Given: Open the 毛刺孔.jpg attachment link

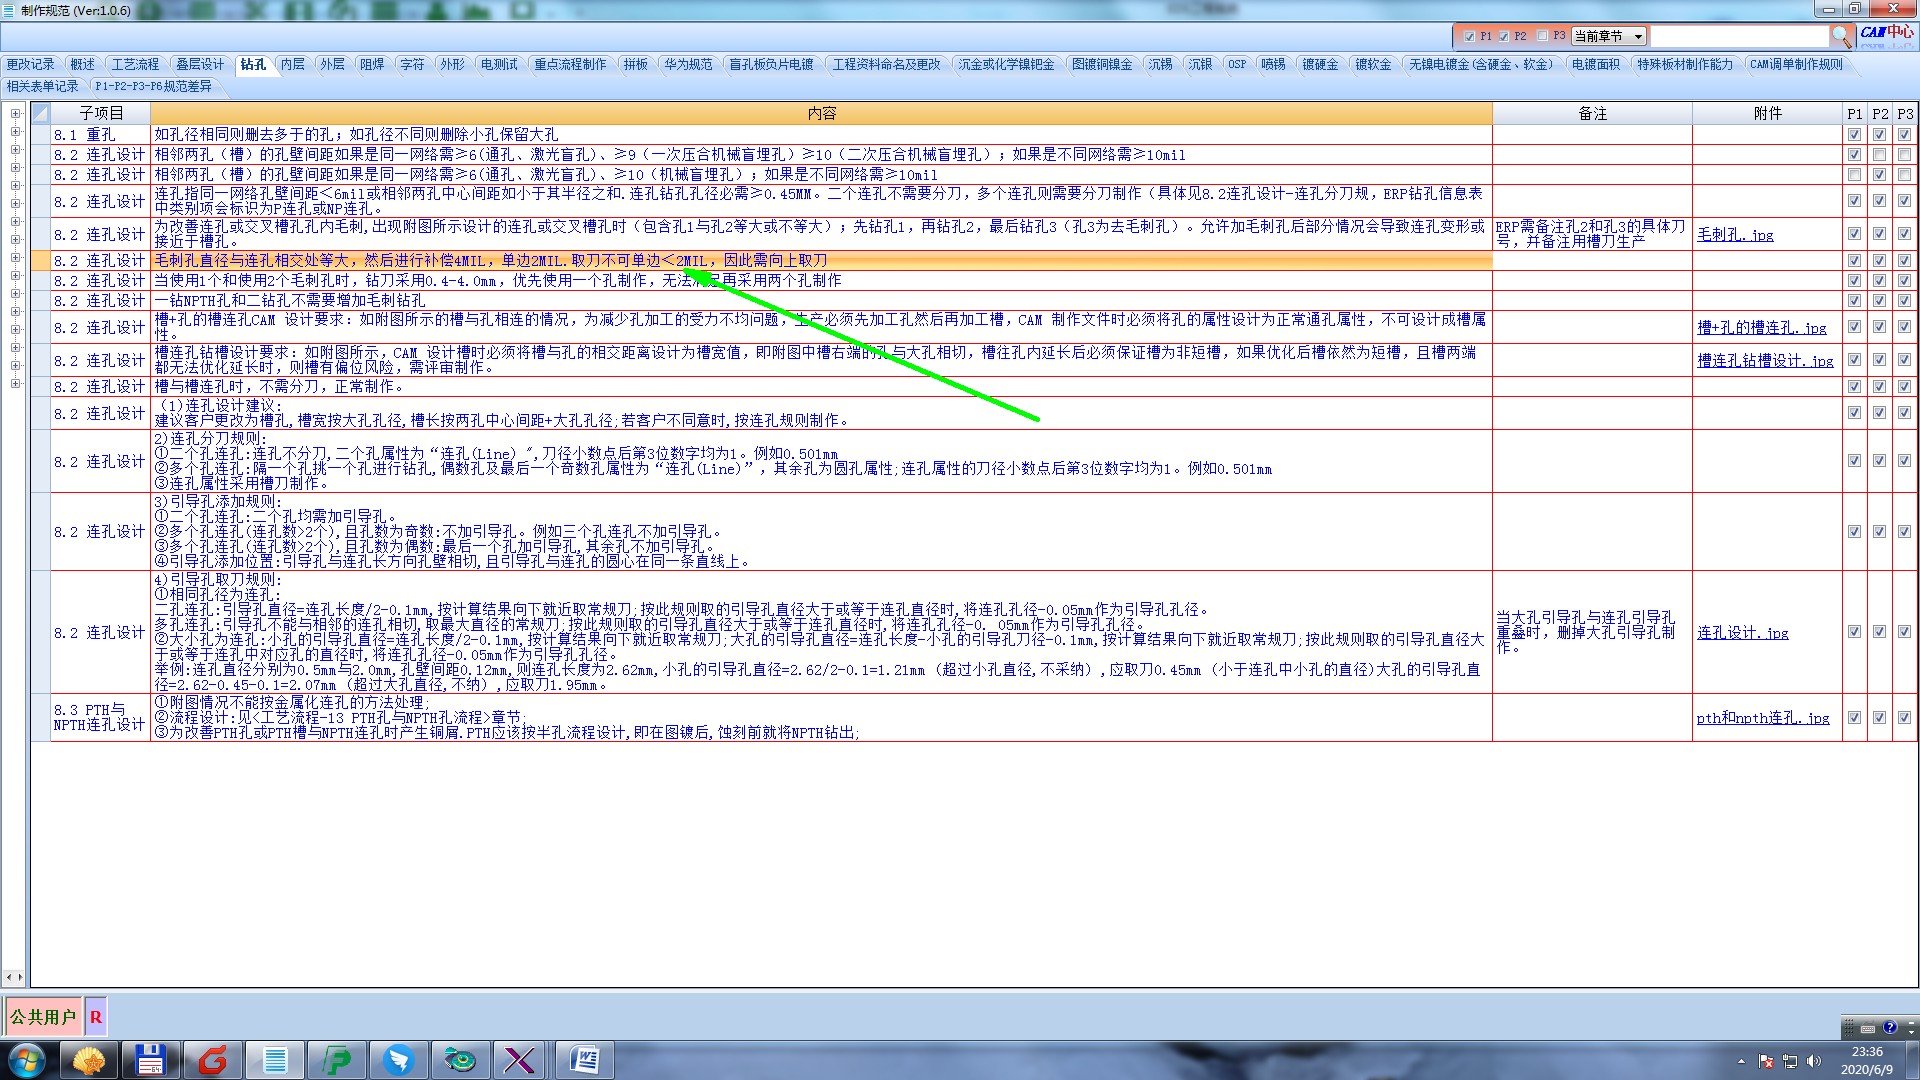Looking at the screenshot, I should point(1735,235).
